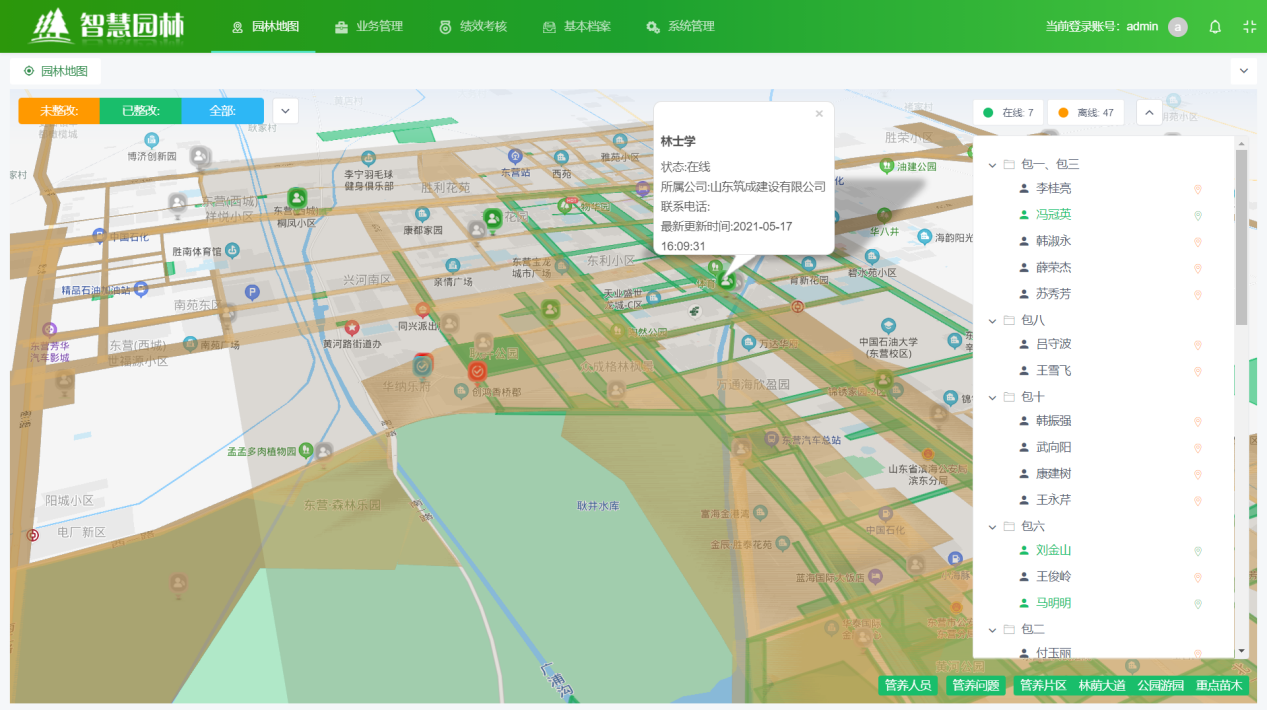
Task: Click location pin beside 韩振强
Action: click(x=1198, y=421)
